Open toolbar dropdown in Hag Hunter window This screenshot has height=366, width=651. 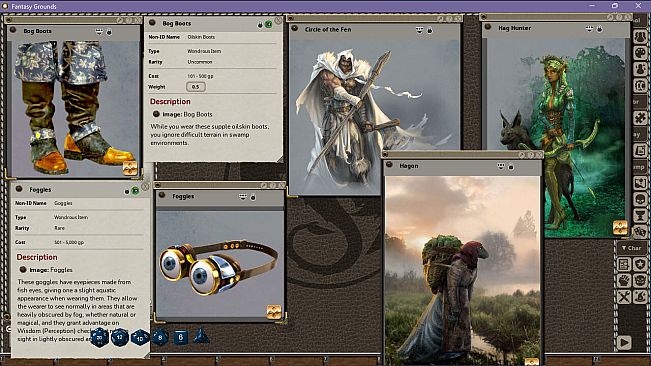click(x=589, y=29)
